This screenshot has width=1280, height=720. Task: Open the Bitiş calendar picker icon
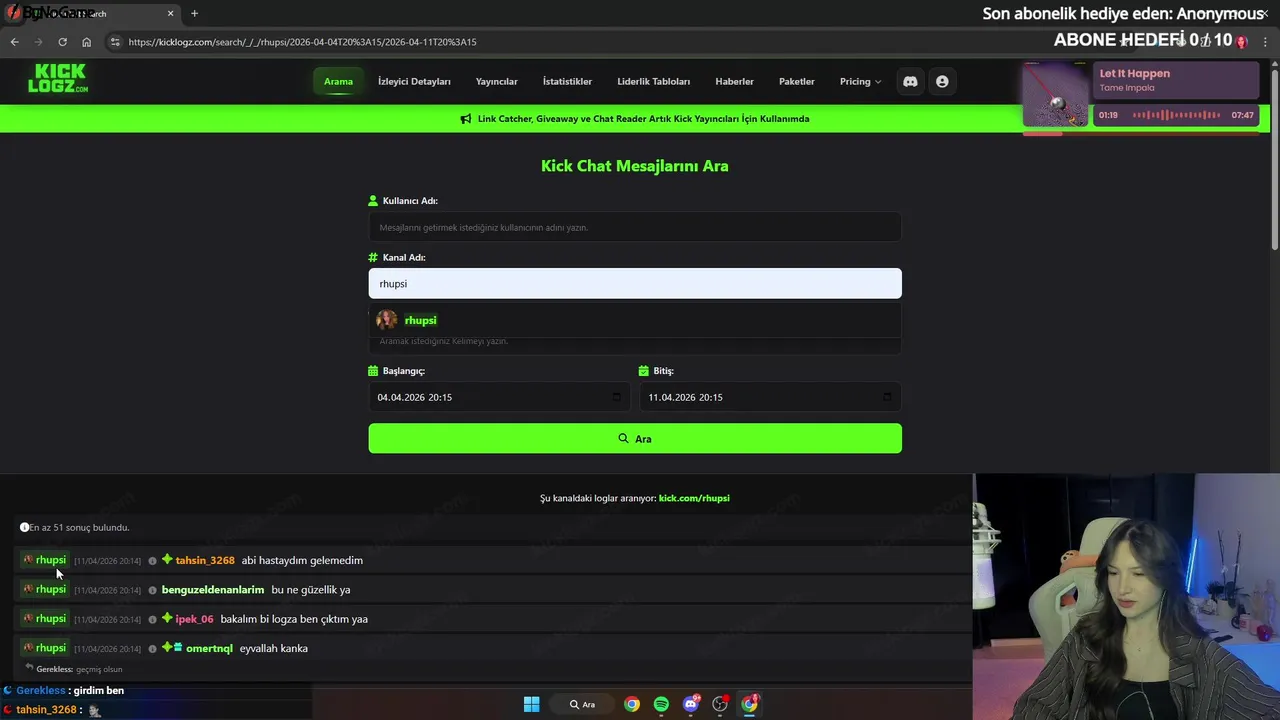coord(887,397)
